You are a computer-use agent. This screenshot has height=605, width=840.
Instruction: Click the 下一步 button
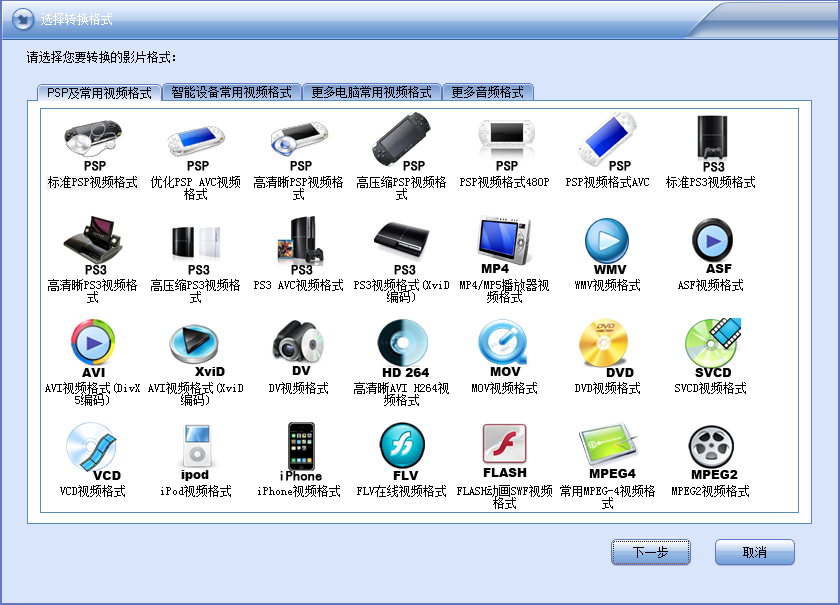click(x=651, y=552)
